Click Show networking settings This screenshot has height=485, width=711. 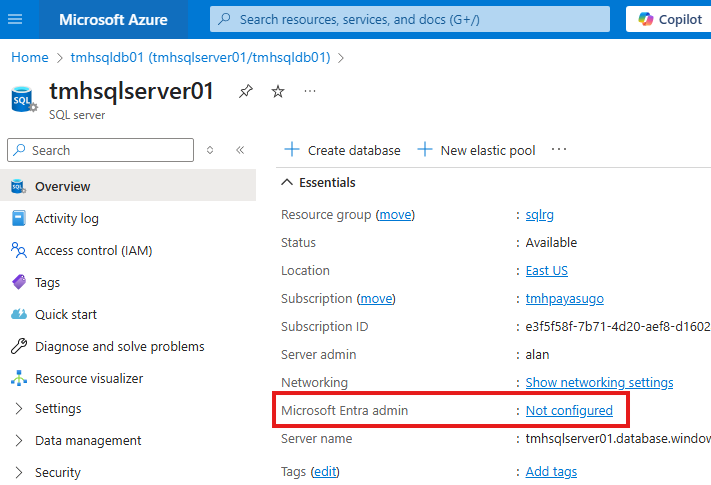pyautogui.click(x=599, y=383)
